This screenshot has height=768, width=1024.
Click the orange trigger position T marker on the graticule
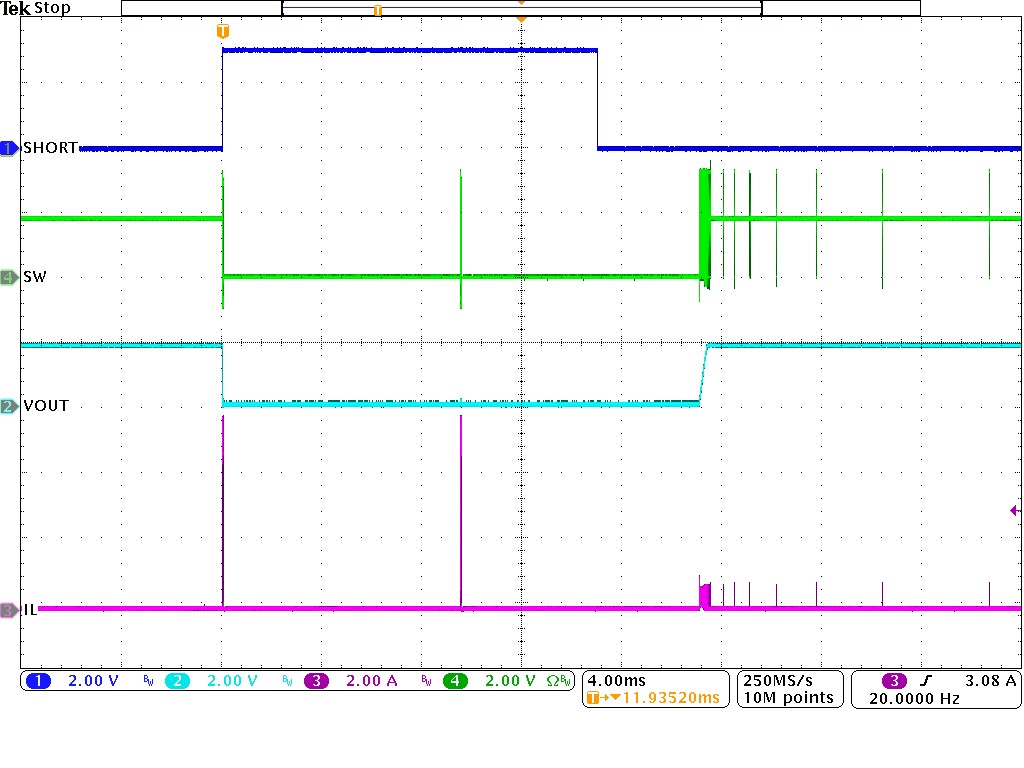click(x=222, y=32)
